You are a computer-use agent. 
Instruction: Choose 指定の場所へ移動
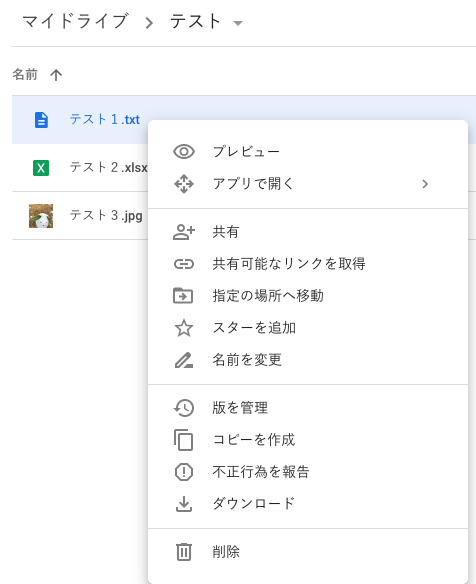pyautogui.click(x=308, y=296)
